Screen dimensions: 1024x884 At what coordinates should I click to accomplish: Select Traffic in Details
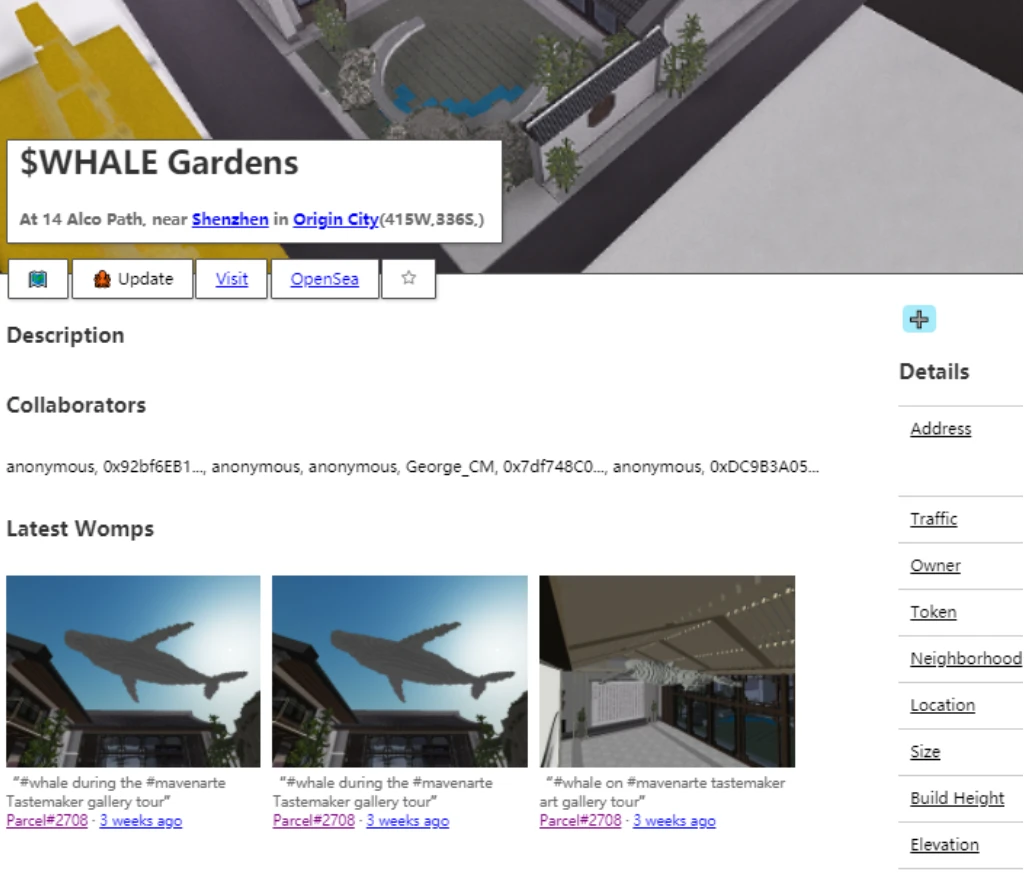point(934,519)
